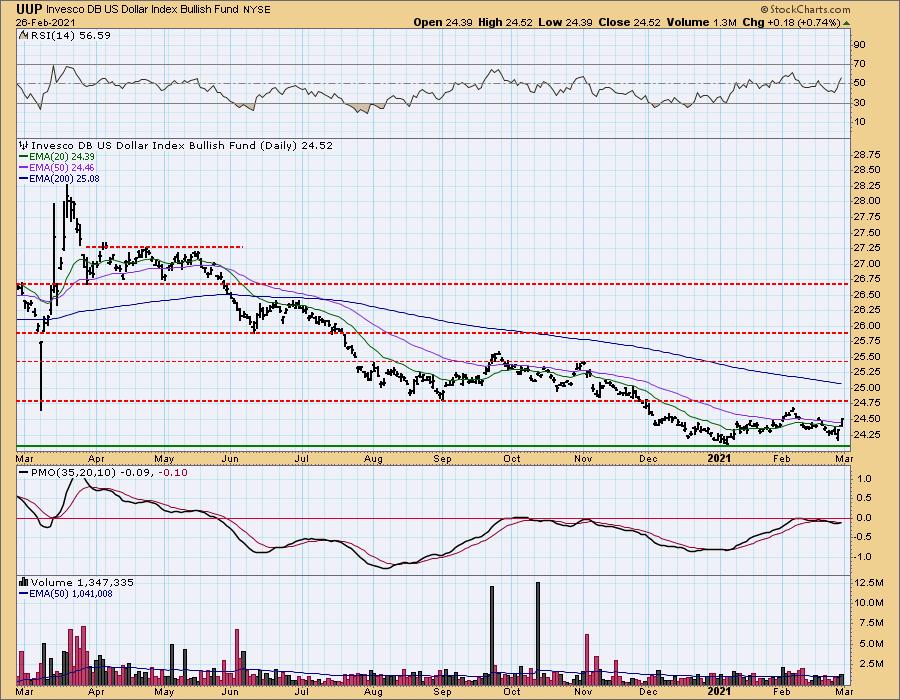
Task: Click the -1.0 level on PMO axis
Action: pyautogui.click(x=863, y=557)
